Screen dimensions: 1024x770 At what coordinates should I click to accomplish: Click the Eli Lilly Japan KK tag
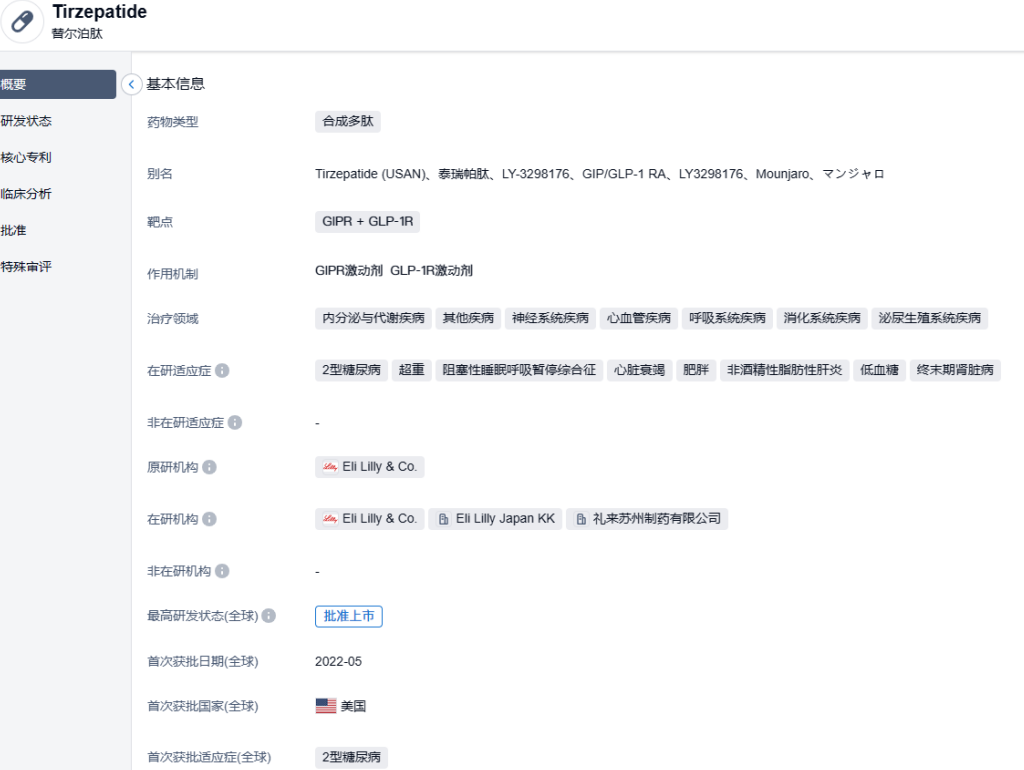coord(495,519)
